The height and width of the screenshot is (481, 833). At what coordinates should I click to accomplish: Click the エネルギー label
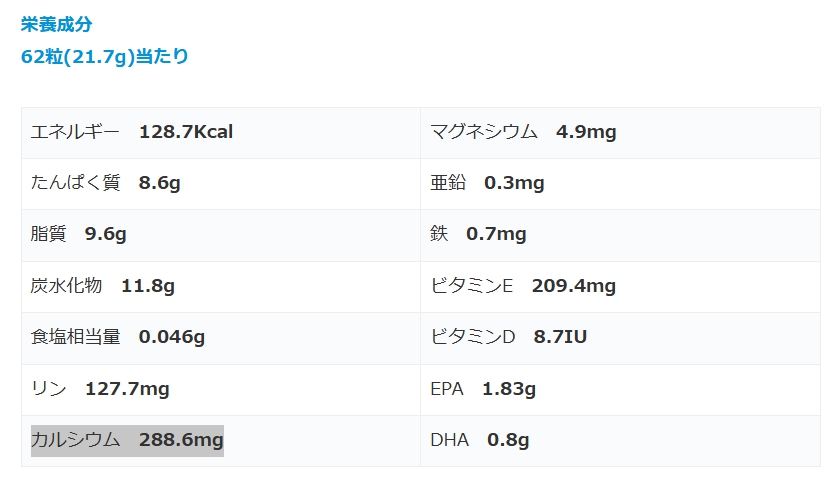[x=75, y=131]
